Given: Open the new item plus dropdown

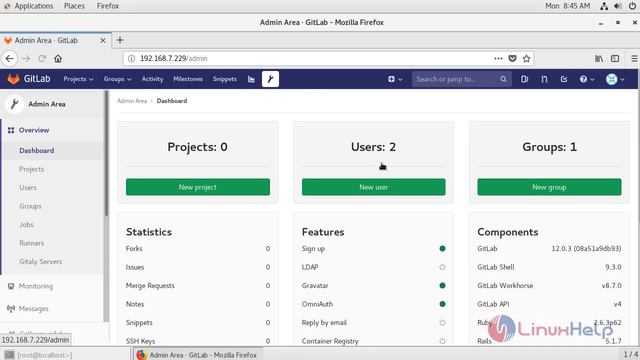Looking at the screenshot, I should click(395, 79).
